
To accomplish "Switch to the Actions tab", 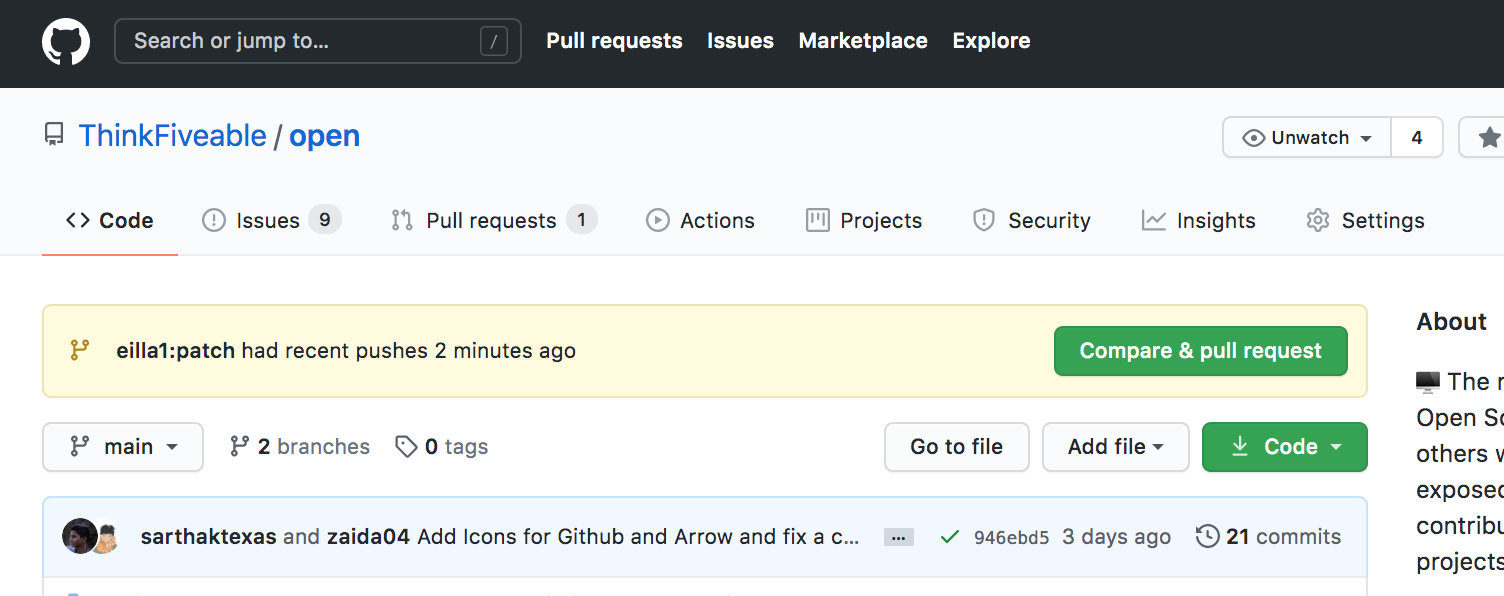I will 700,221.
